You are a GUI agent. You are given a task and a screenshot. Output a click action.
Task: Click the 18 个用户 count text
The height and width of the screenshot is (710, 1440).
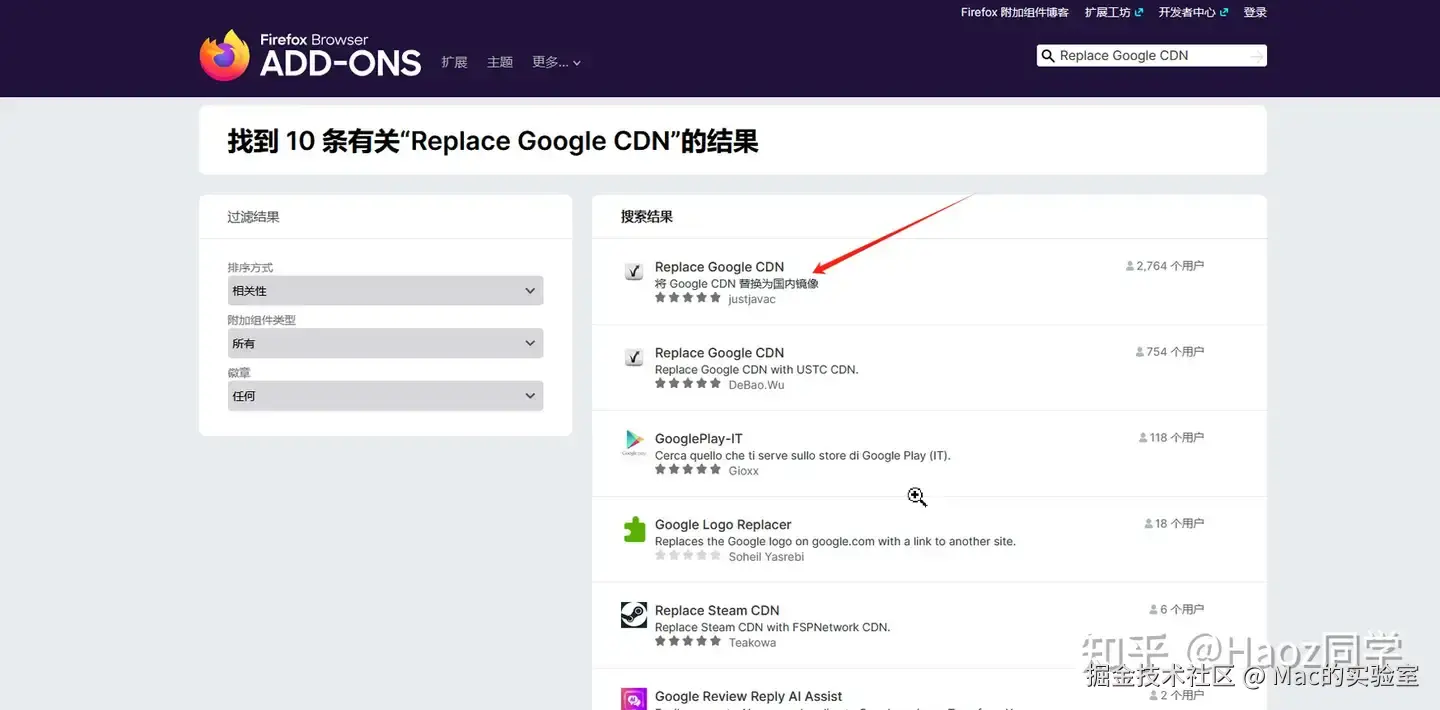(1180, 524)
